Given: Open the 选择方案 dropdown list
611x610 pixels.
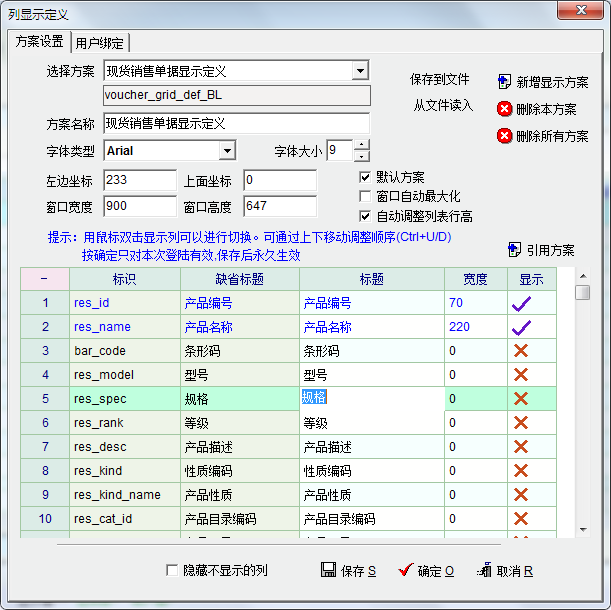Looking at the screenshot, I should point(361,71).
